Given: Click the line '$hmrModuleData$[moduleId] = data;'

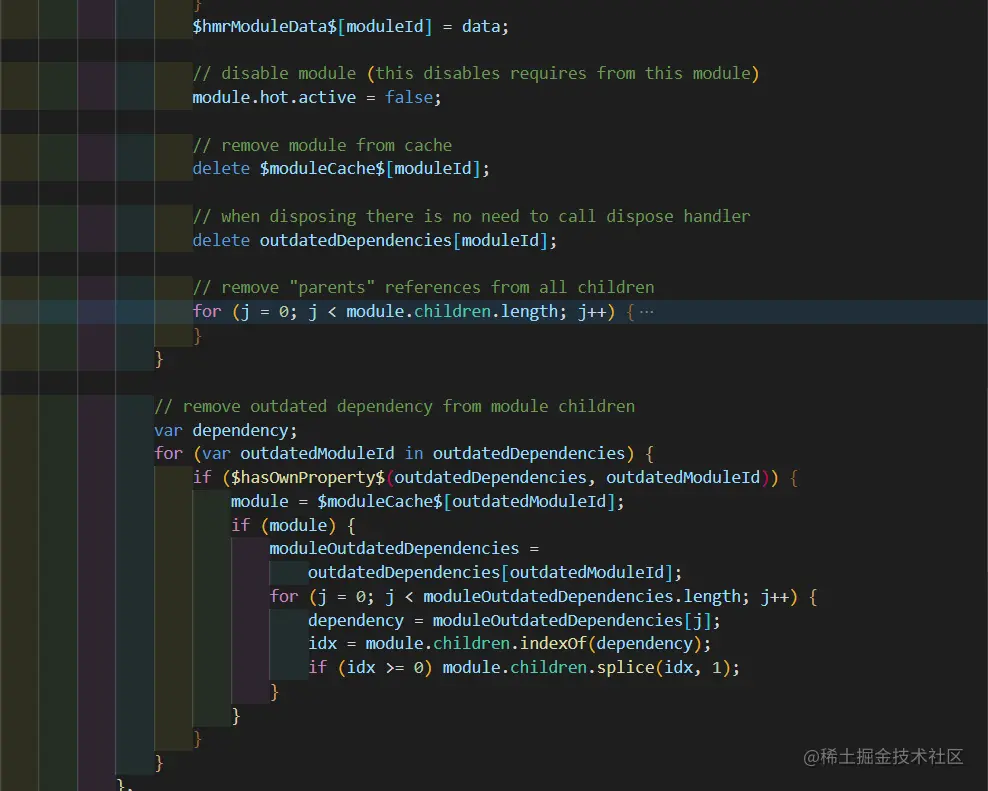Looking at the screenshot, I should point(350,26).
